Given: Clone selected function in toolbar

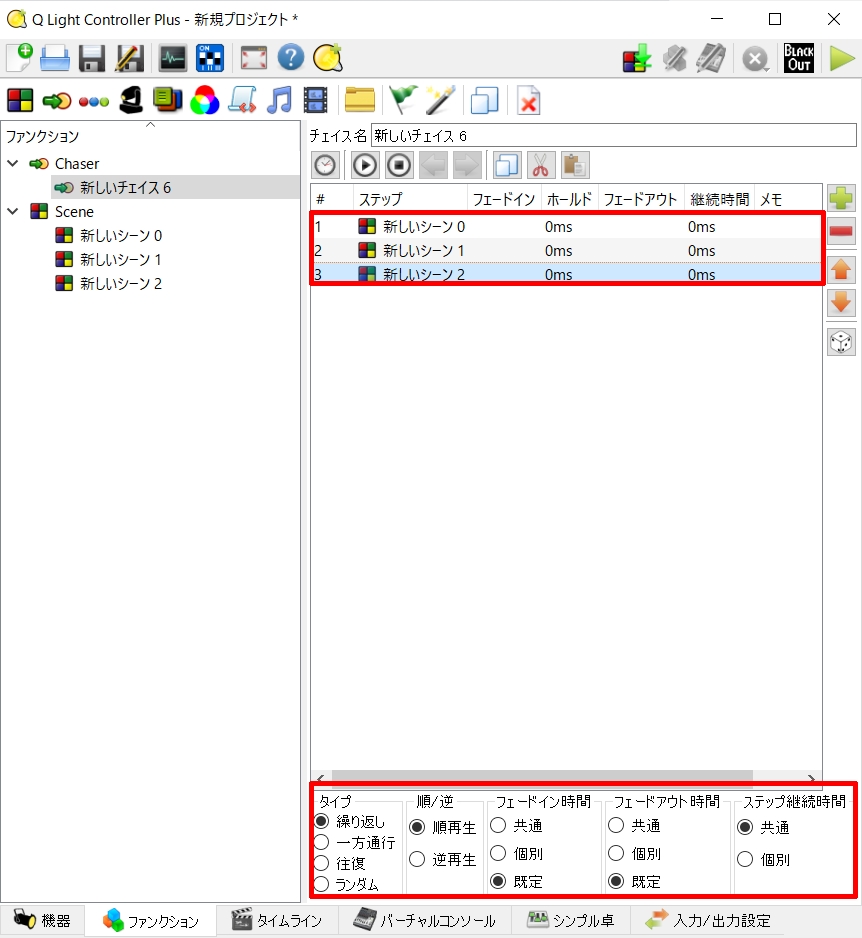Looking at the screenshot, I should tap(485, 100).
